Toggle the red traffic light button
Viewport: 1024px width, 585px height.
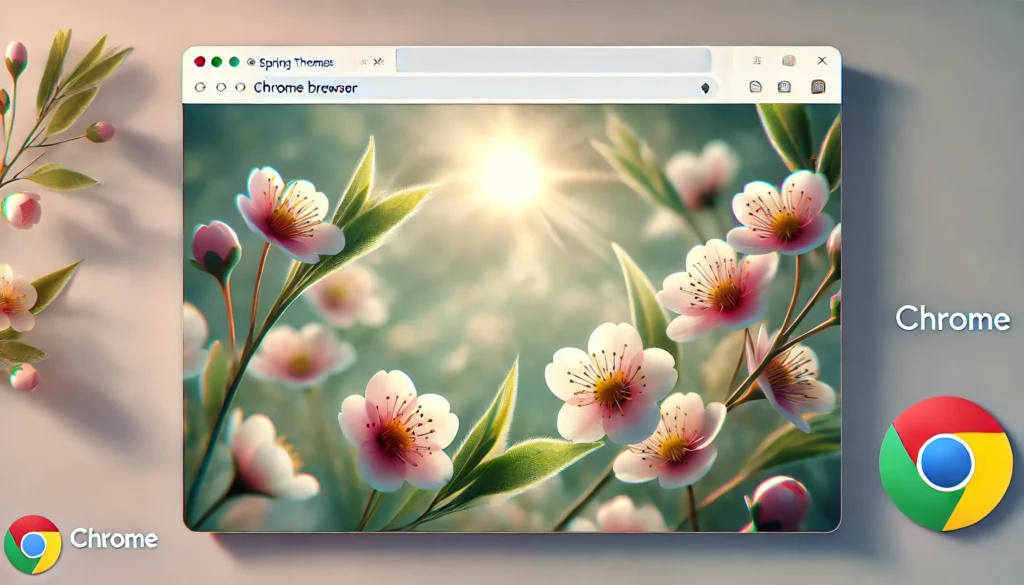(x=199, y=61)
